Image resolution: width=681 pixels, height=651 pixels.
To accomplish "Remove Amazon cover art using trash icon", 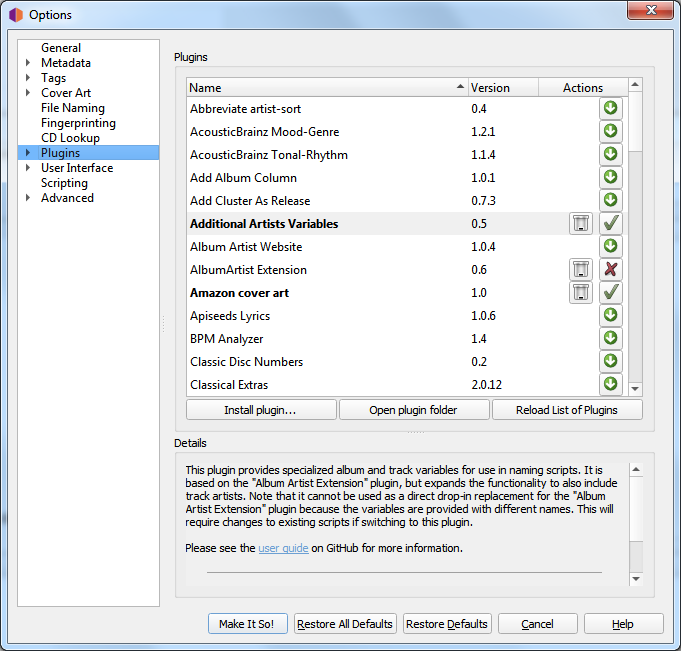I will coord(581,292).
